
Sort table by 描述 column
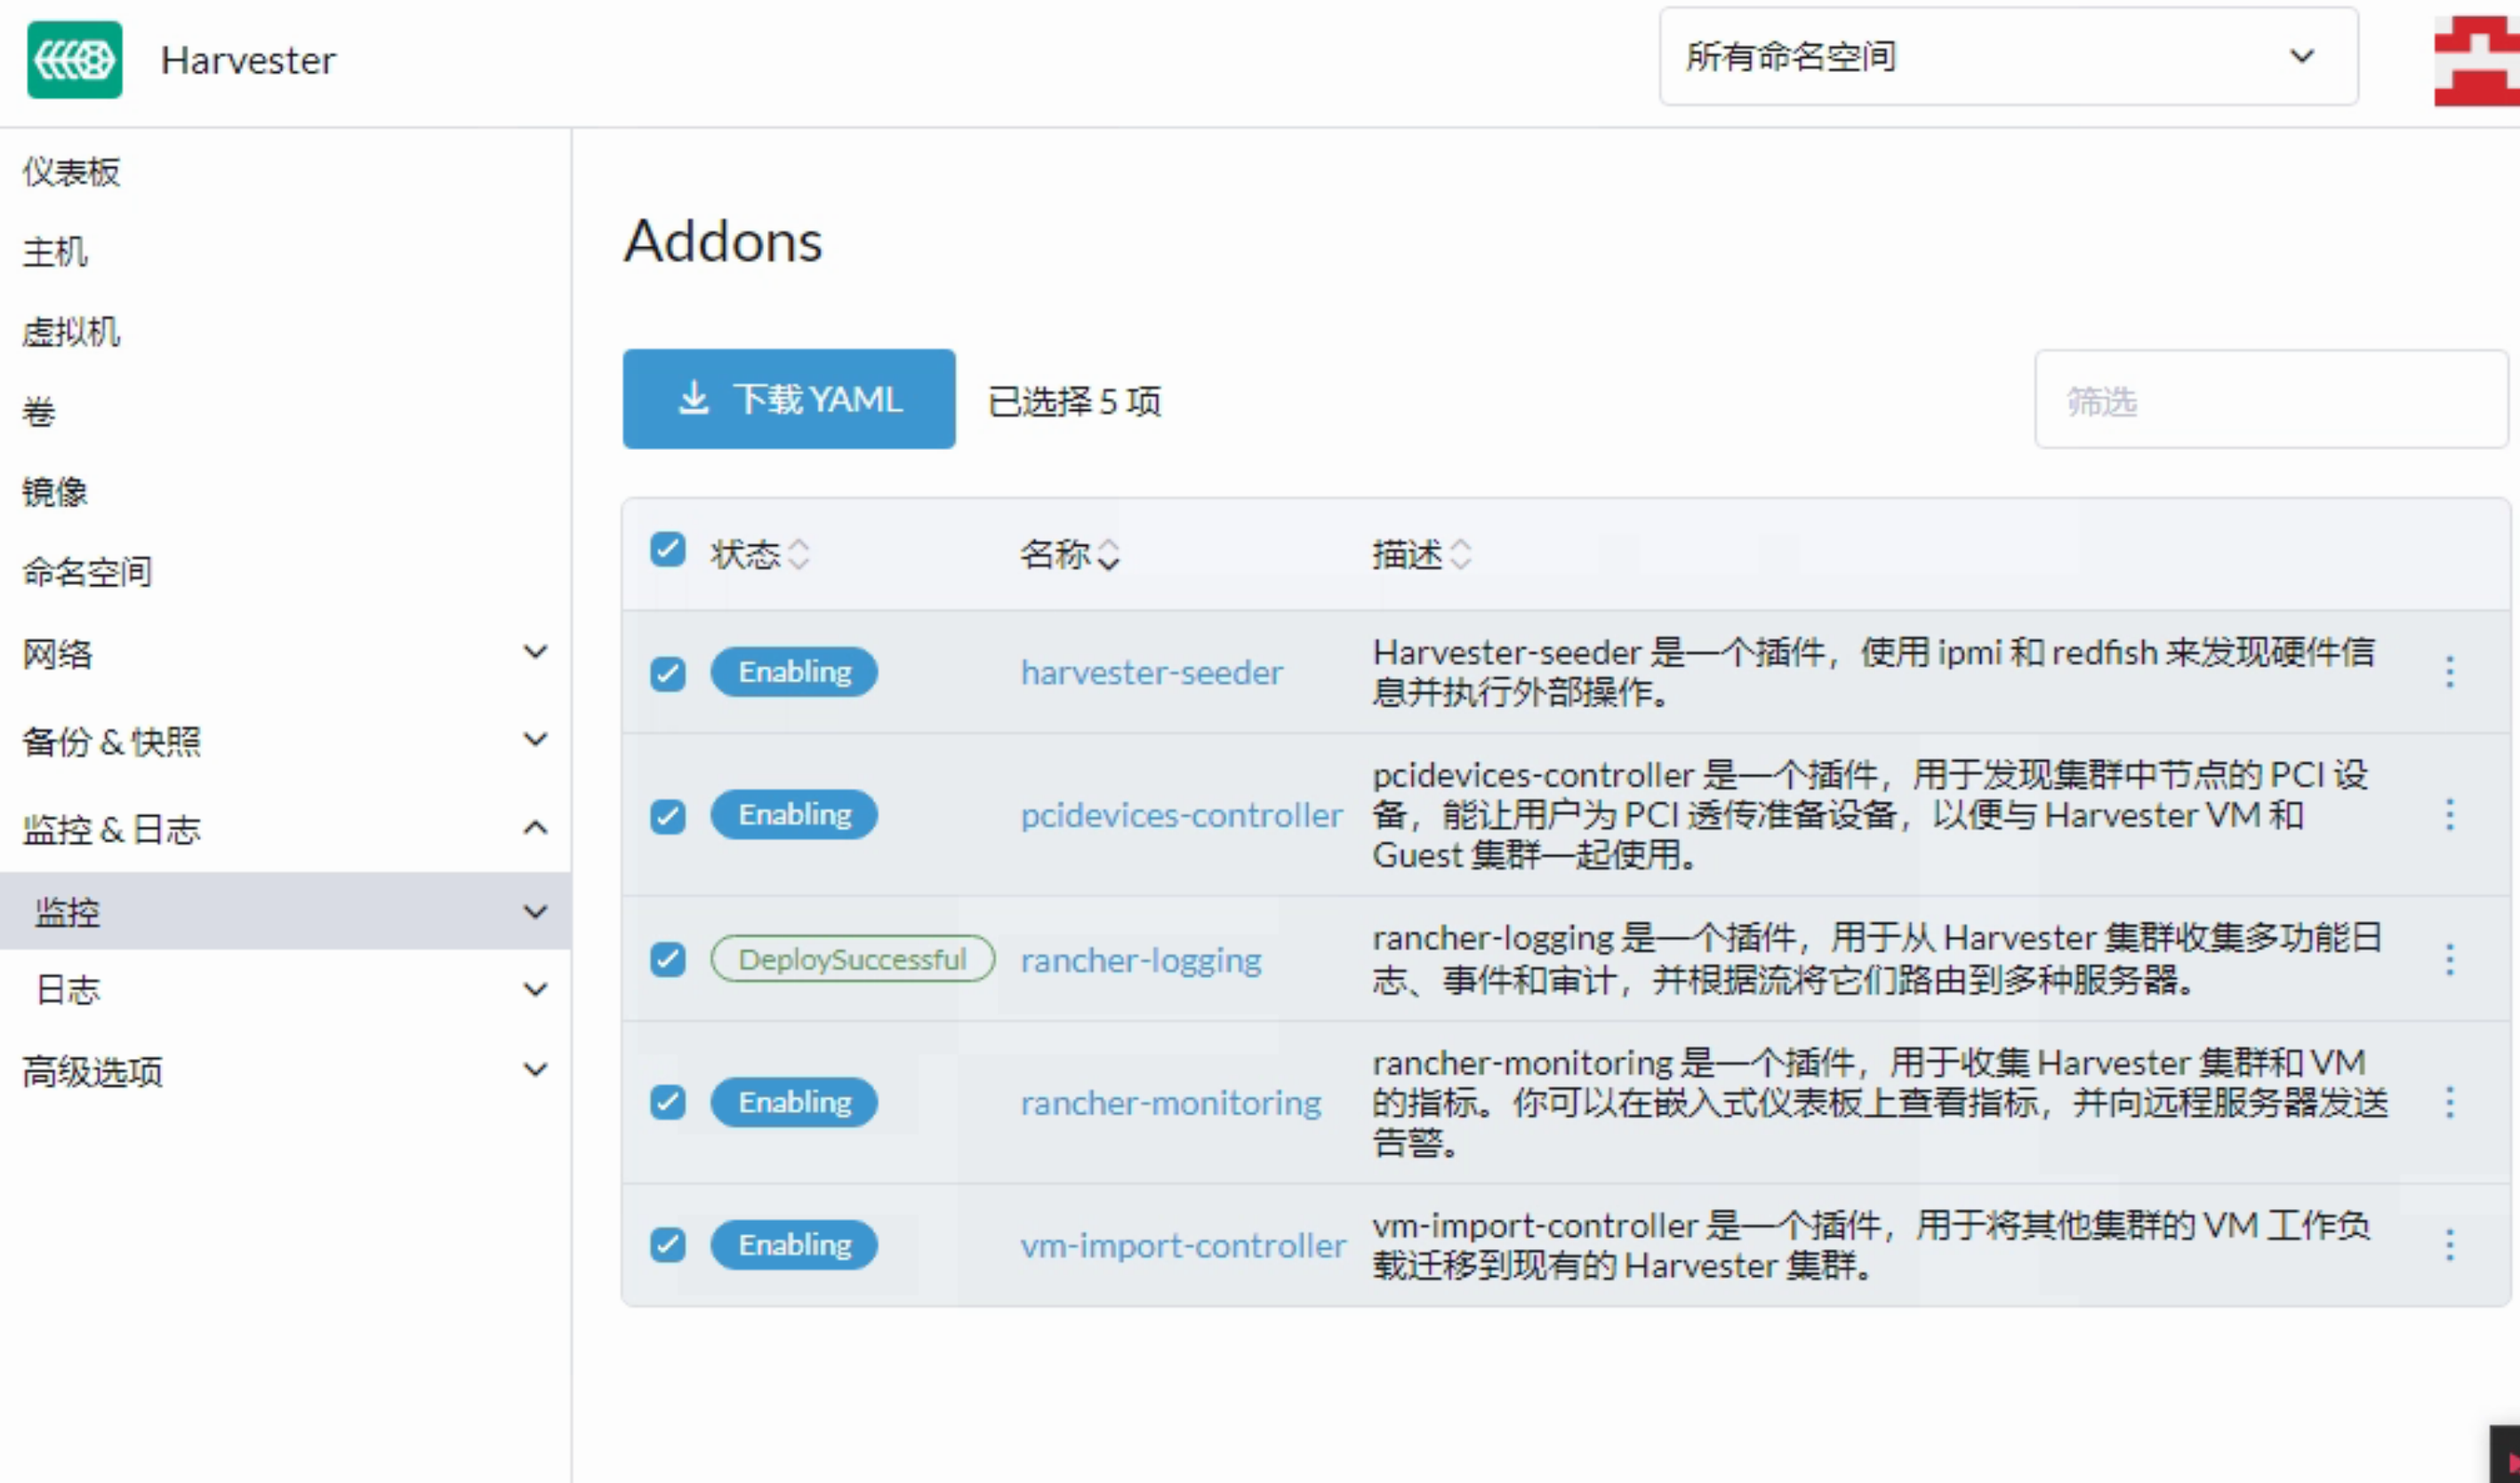1421,554
